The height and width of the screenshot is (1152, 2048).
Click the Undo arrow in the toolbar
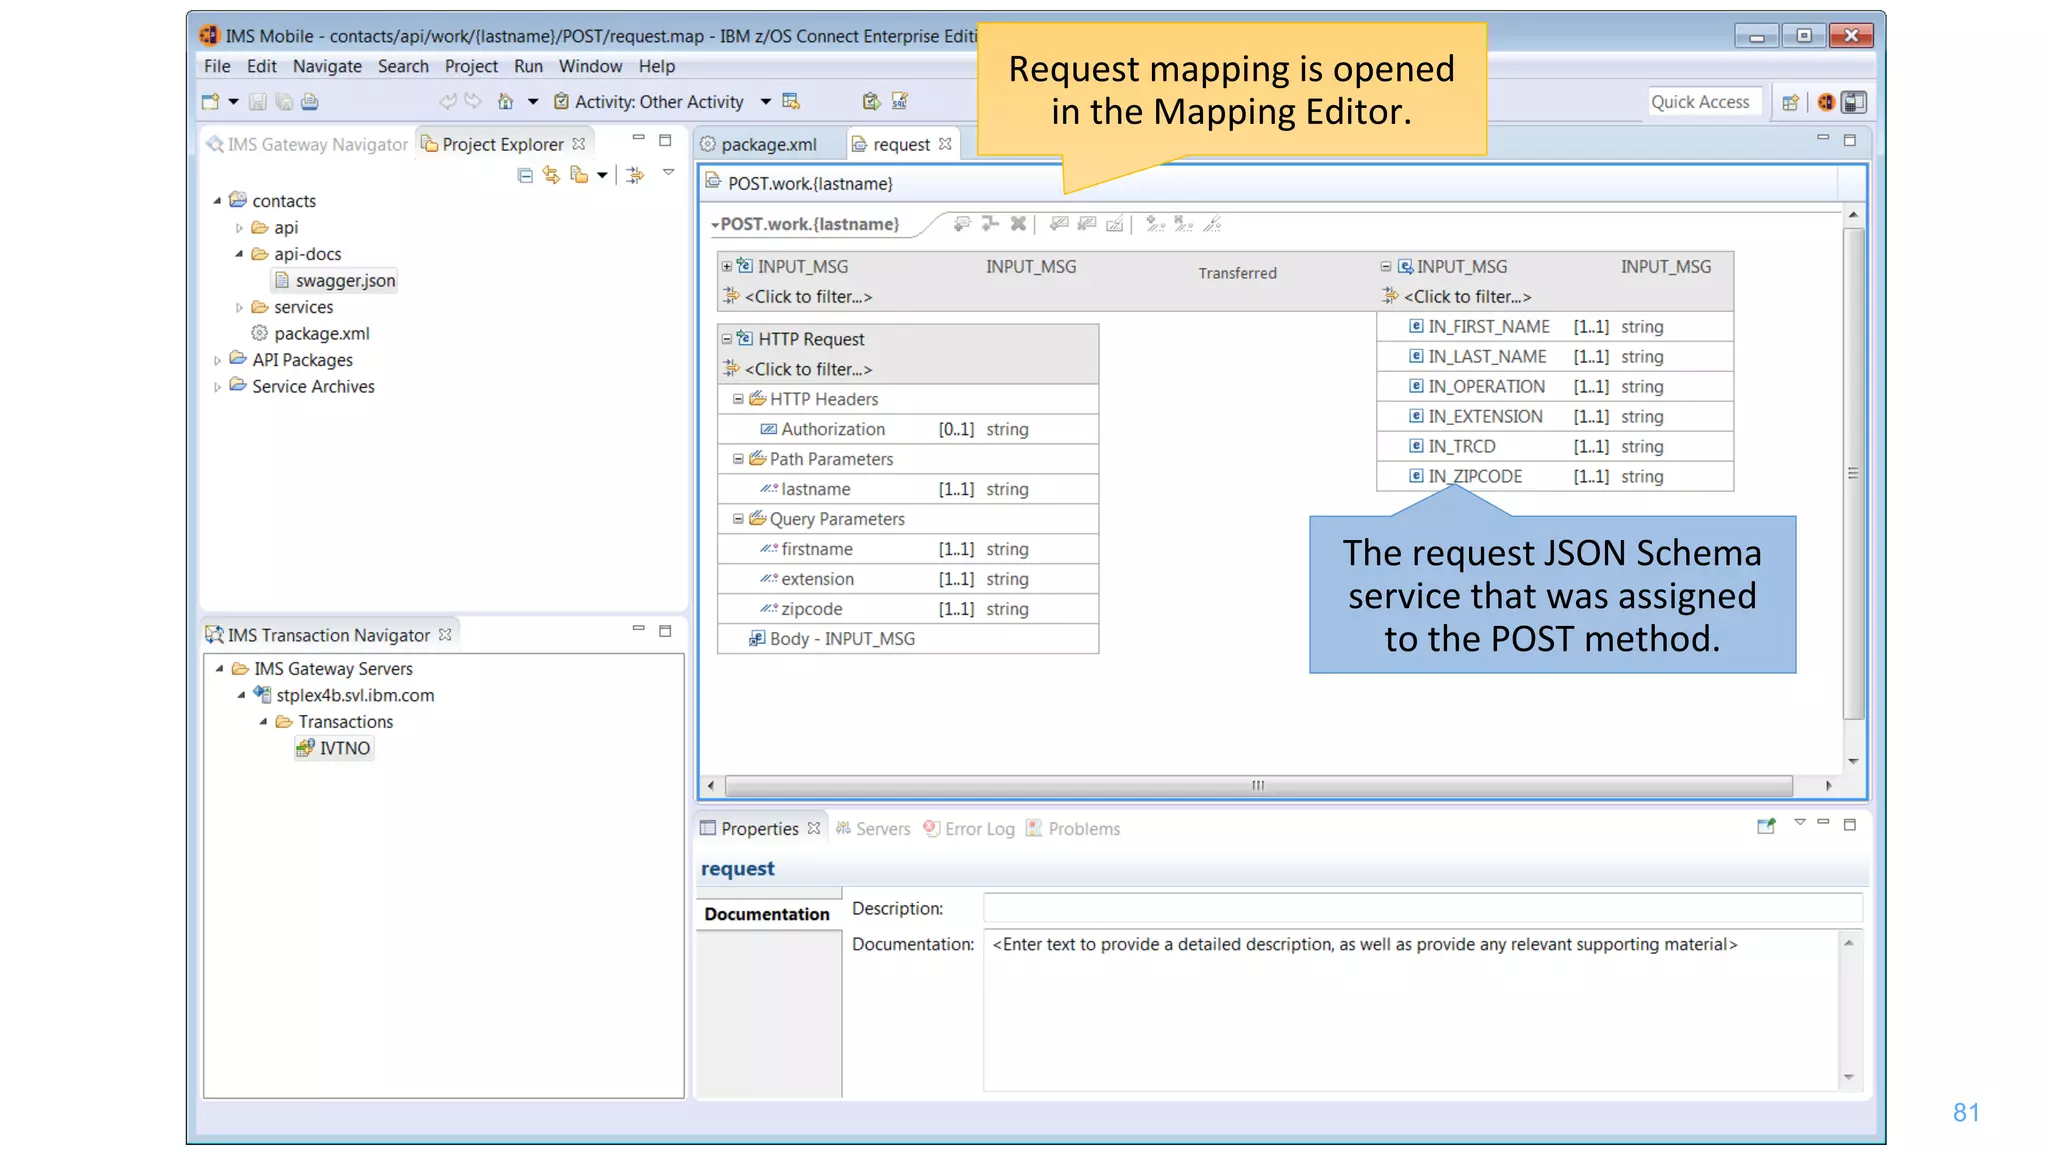tap(447, 101)
